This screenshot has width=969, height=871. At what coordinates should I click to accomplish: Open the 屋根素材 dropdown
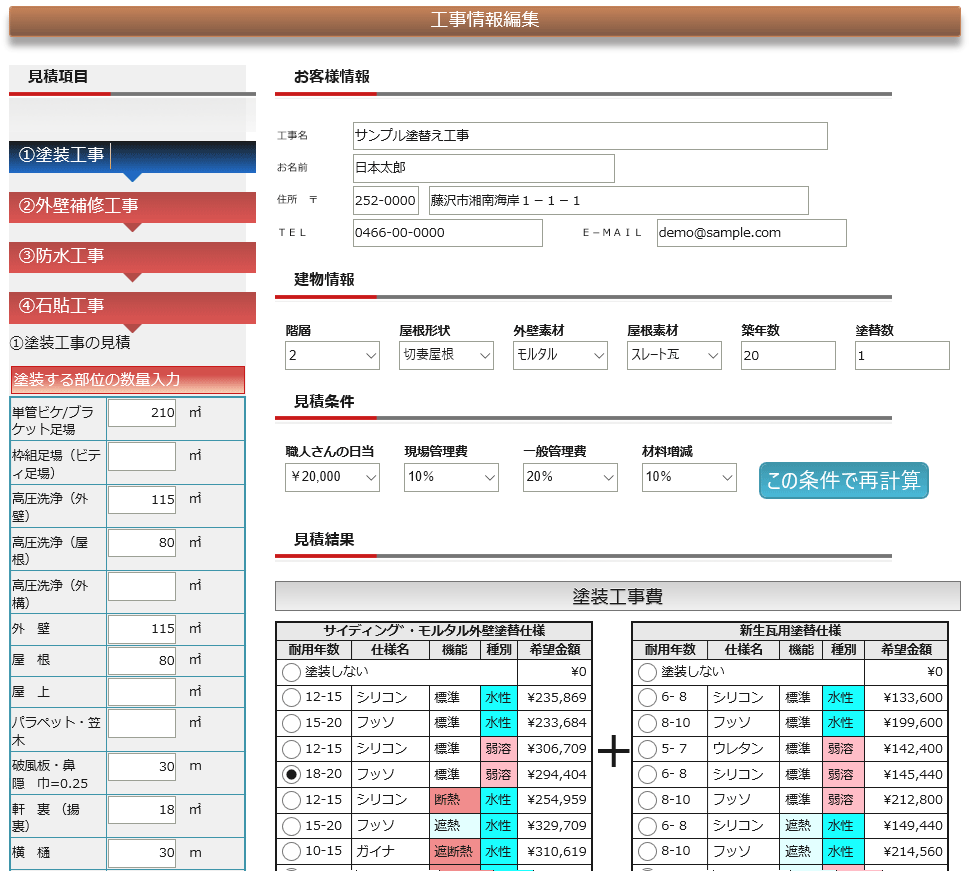click(674, 355)
